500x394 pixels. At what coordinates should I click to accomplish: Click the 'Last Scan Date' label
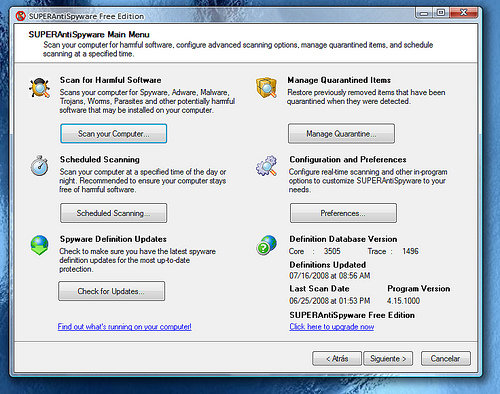click(319, 288)
